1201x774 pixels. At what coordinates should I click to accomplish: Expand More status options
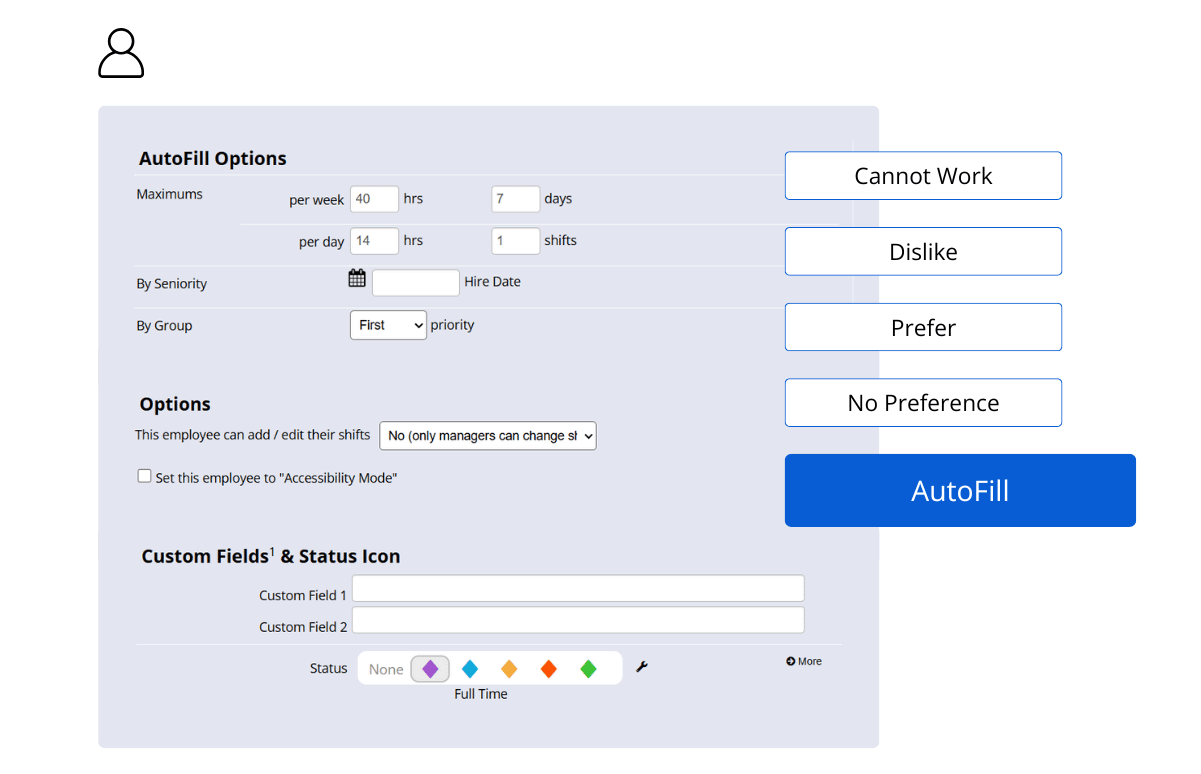[x=803, y=661]
